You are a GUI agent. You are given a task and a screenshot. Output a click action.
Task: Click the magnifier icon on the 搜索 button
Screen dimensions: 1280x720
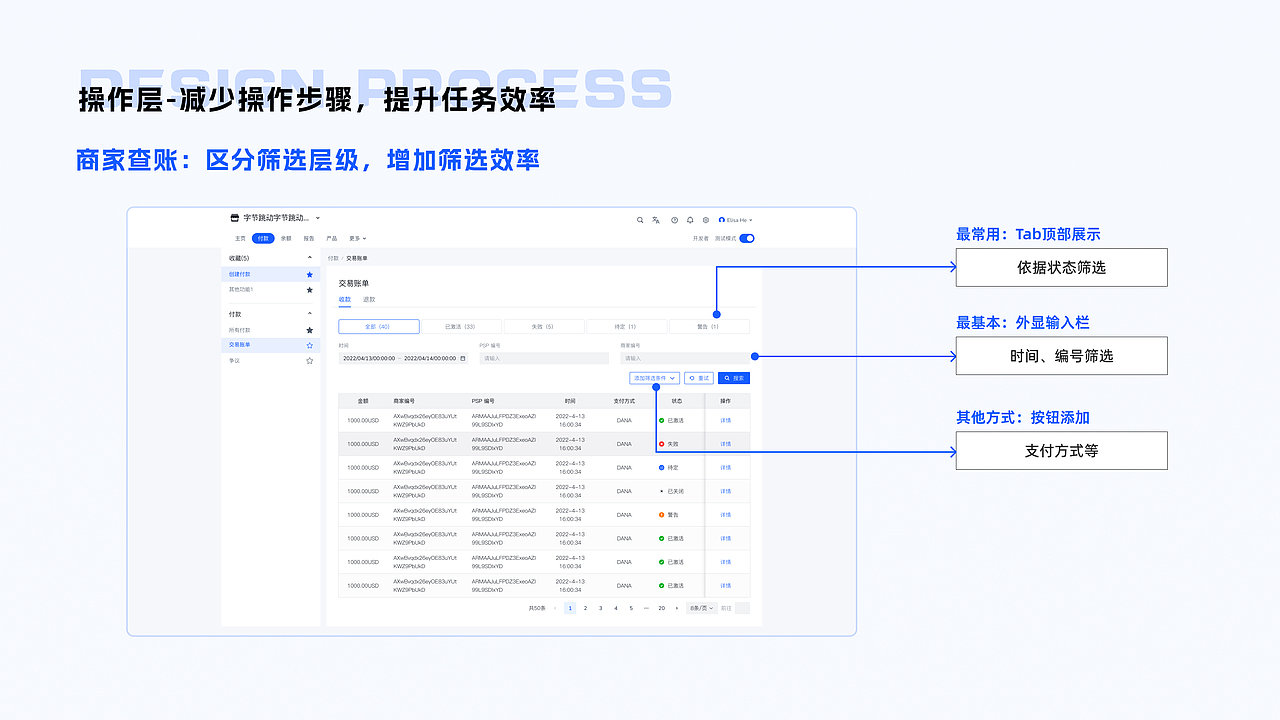tap(726, 377)
